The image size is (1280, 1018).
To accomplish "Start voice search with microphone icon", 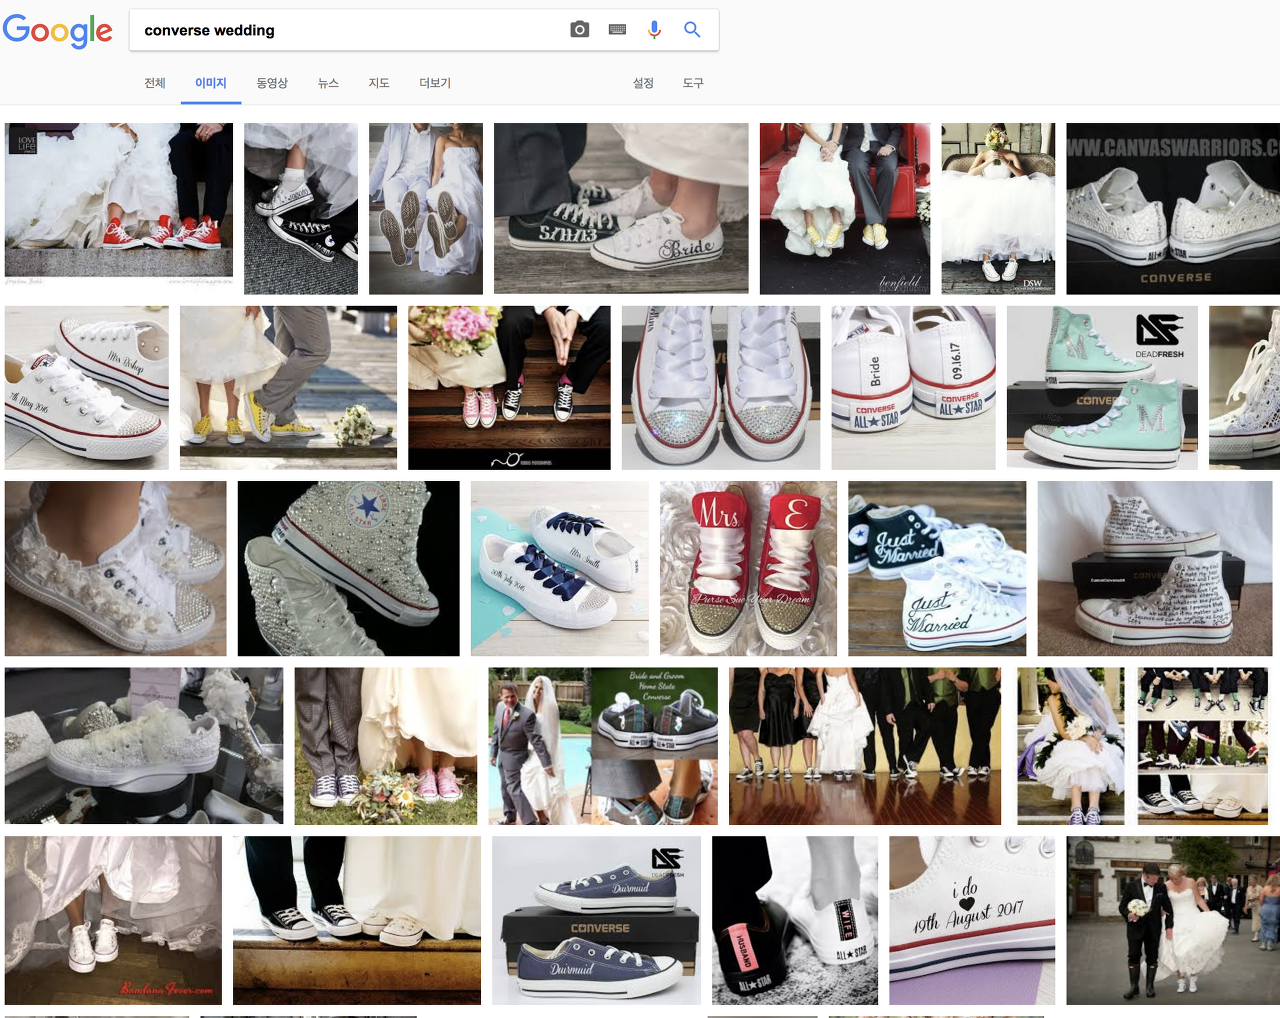I will 654,30.
